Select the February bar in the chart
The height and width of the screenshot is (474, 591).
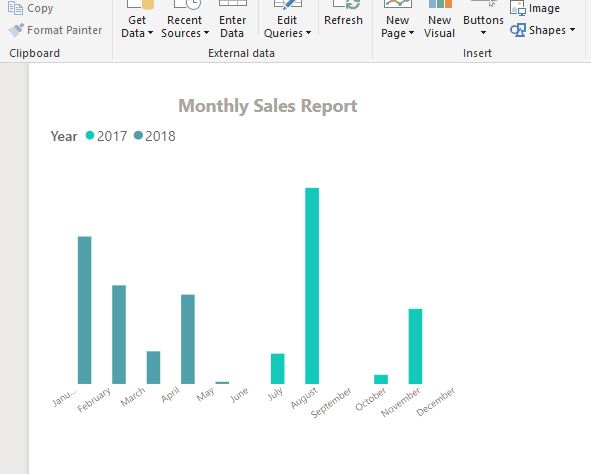point(119,335)
